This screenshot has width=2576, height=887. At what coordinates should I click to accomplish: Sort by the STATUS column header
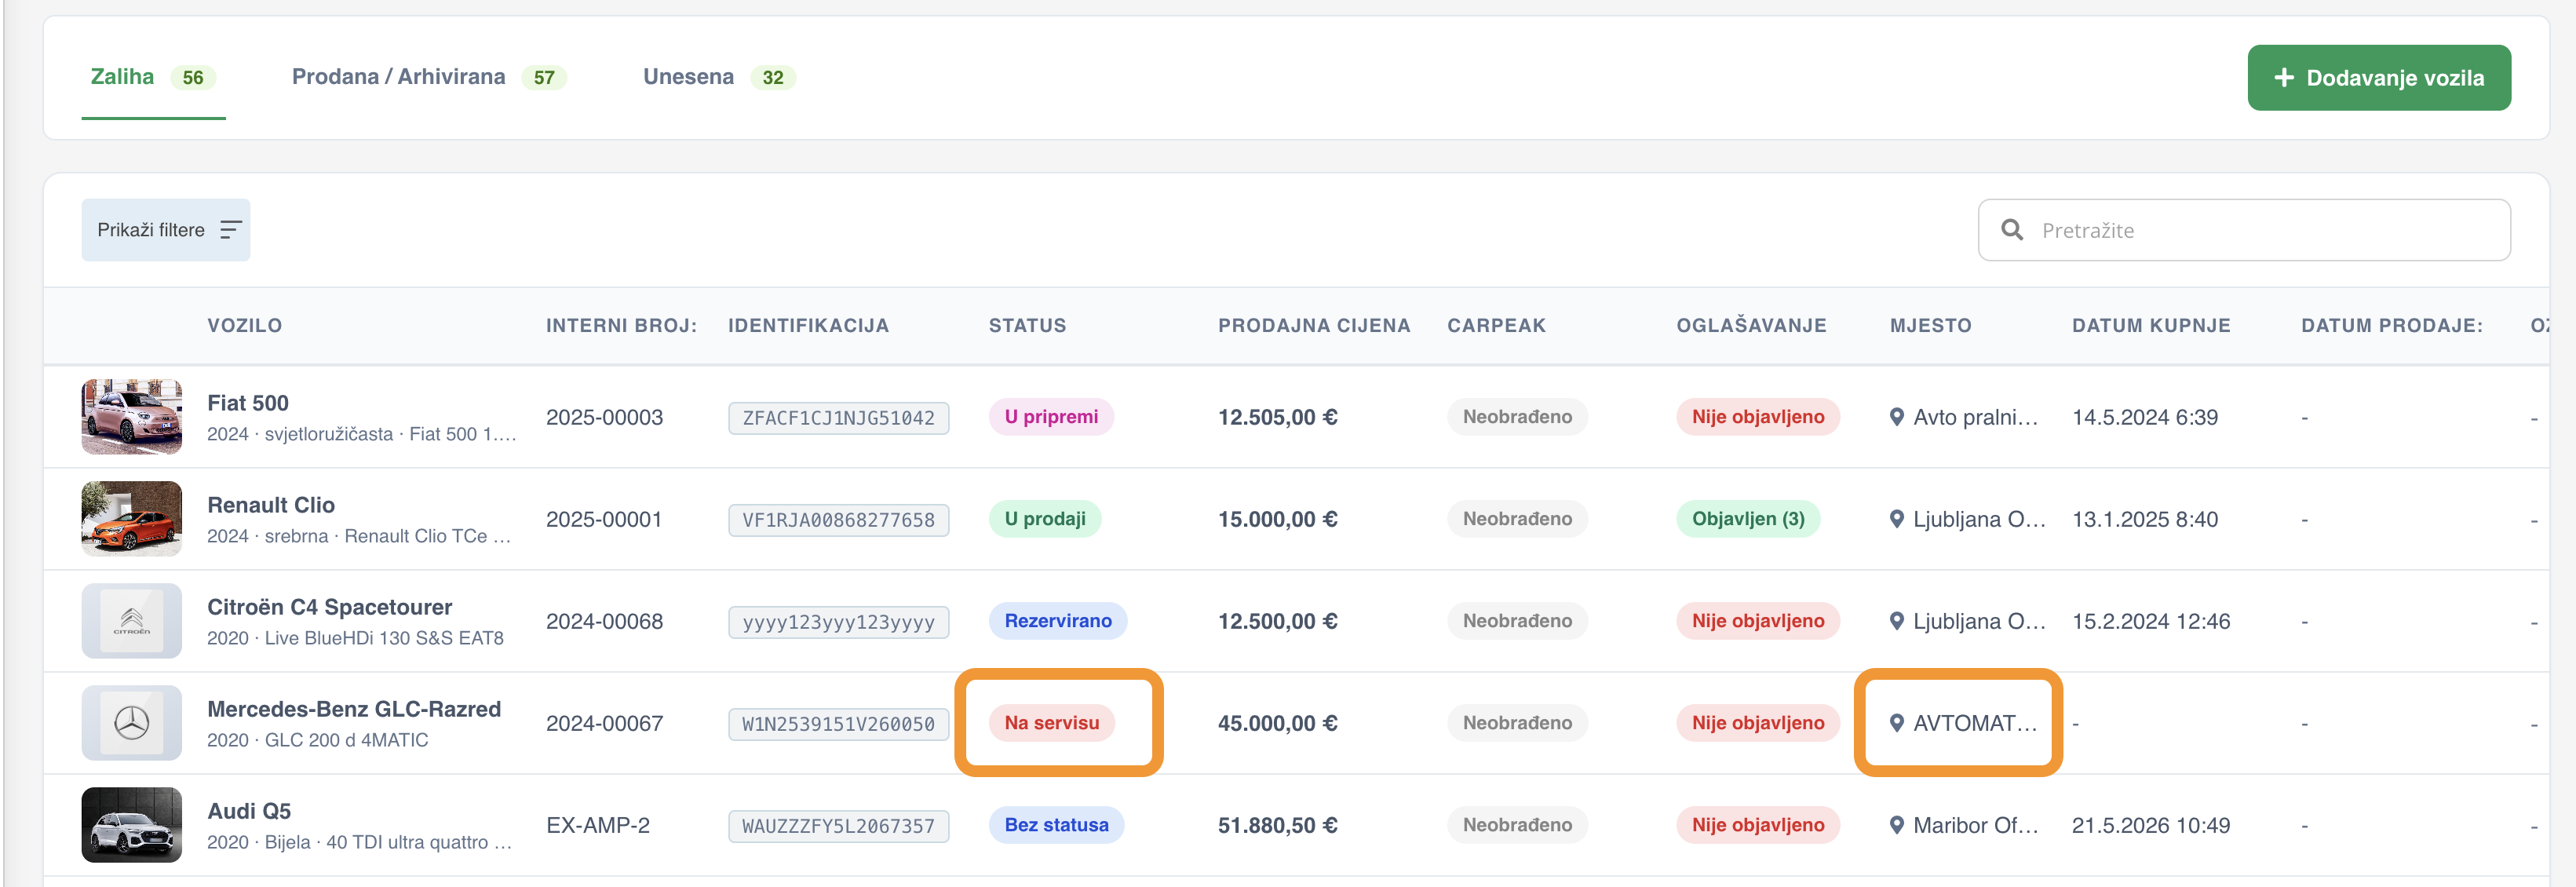[x=1027, y=326]
